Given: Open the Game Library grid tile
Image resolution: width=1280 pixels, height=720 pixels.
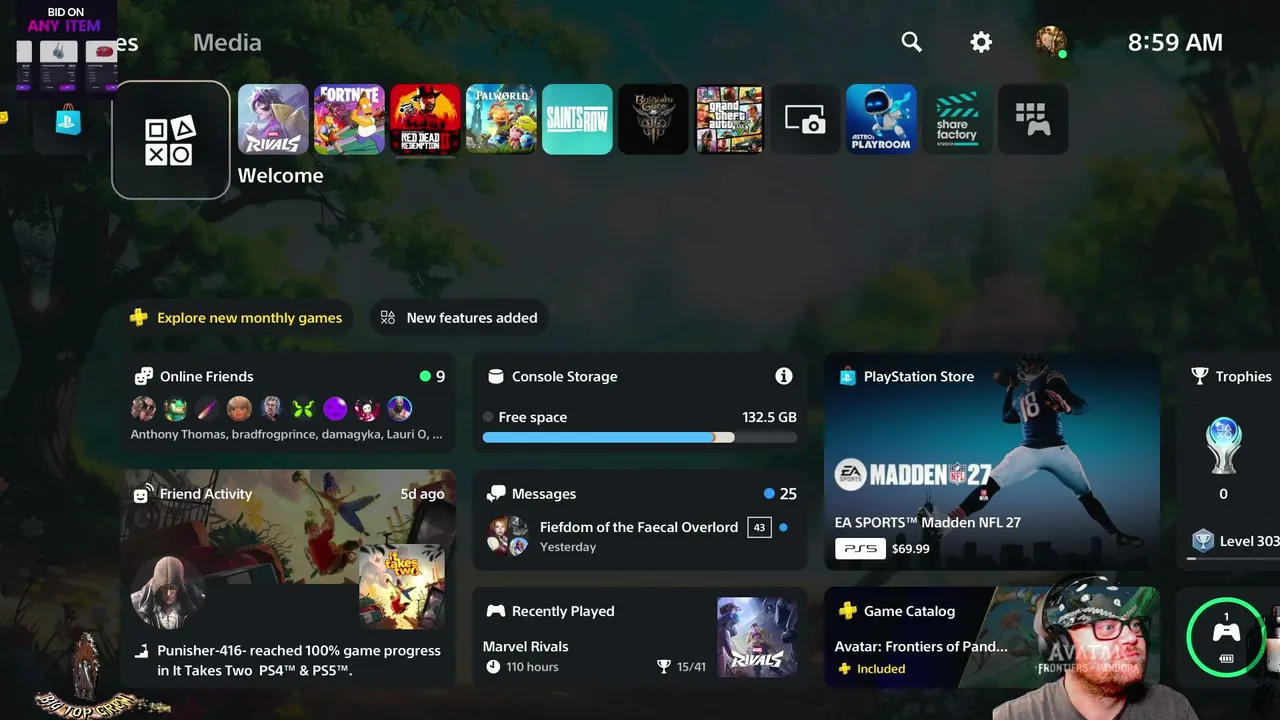Looking at the screenshot, I should coord(1033,119).
